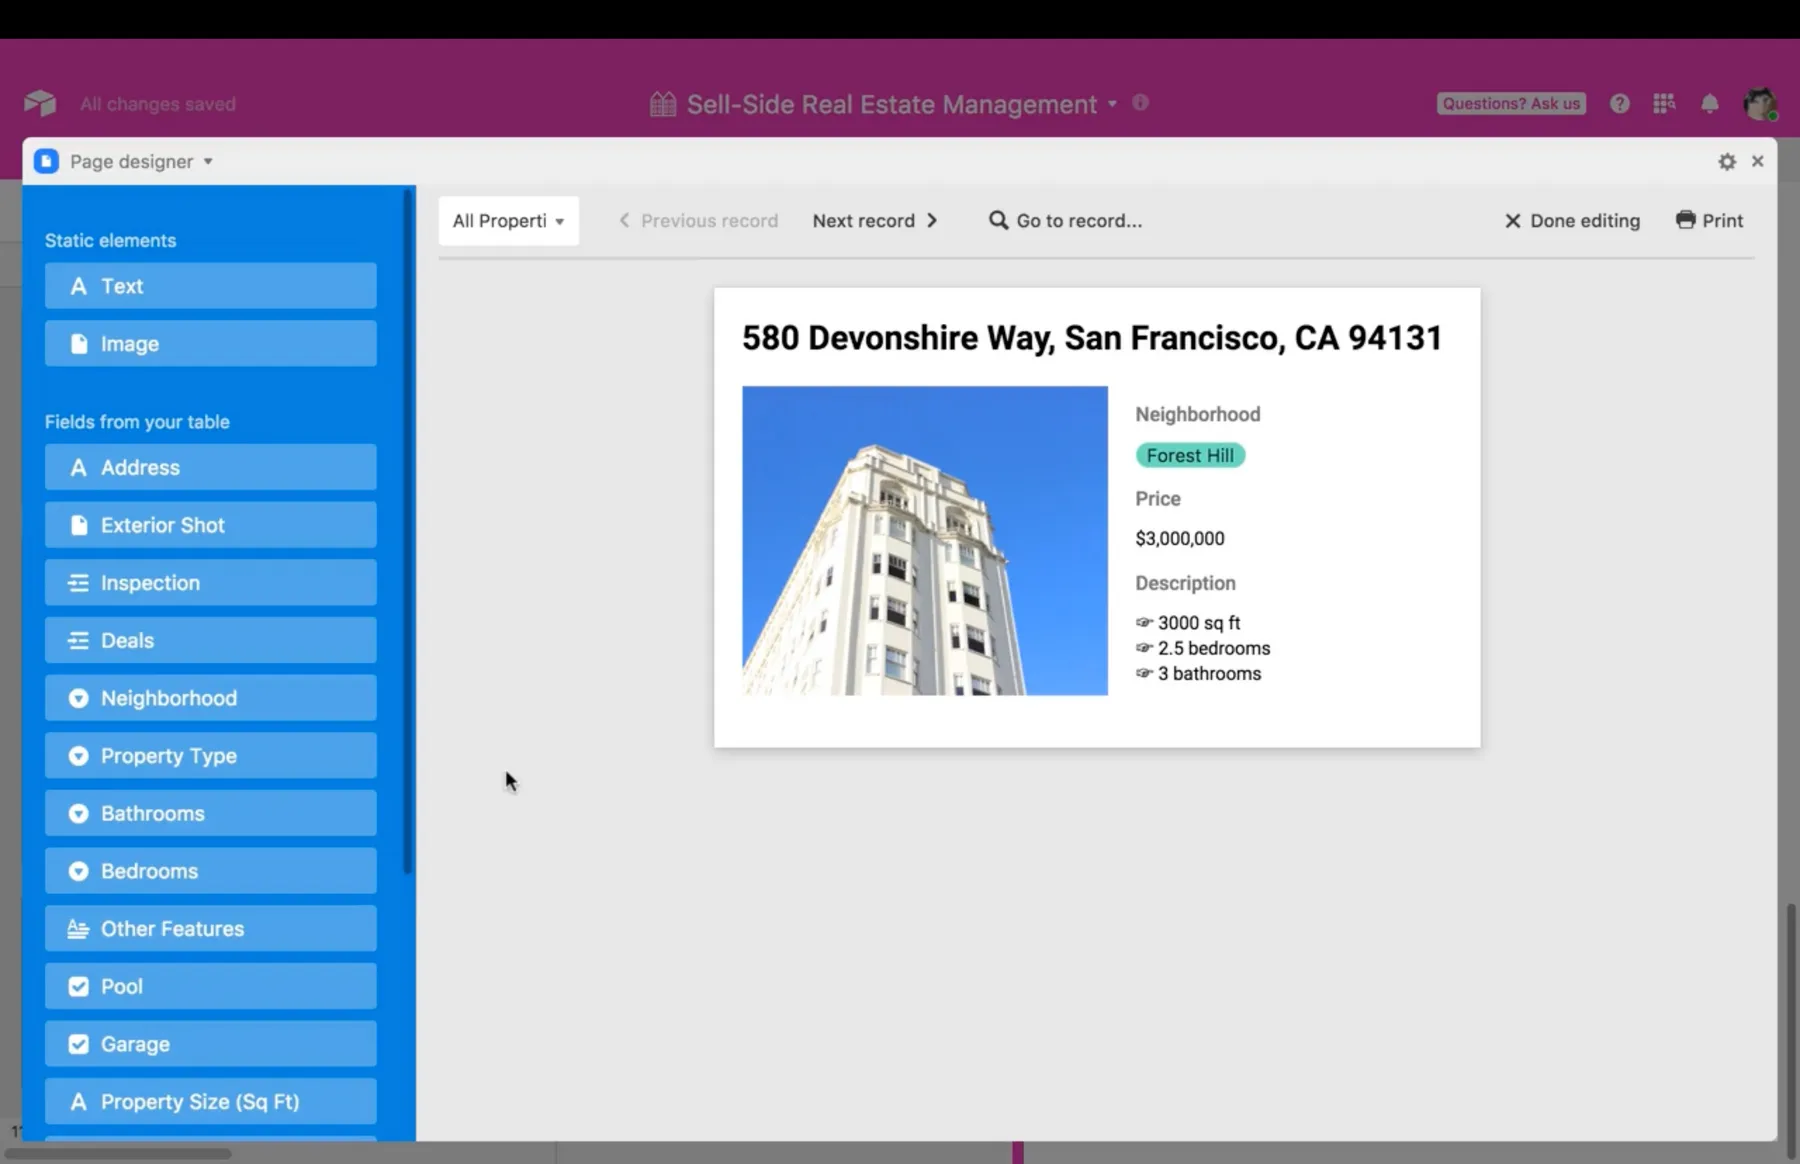Open the help question mark icon
This screenshot has height=1164, width=1800.
(x=1619, y=104)
